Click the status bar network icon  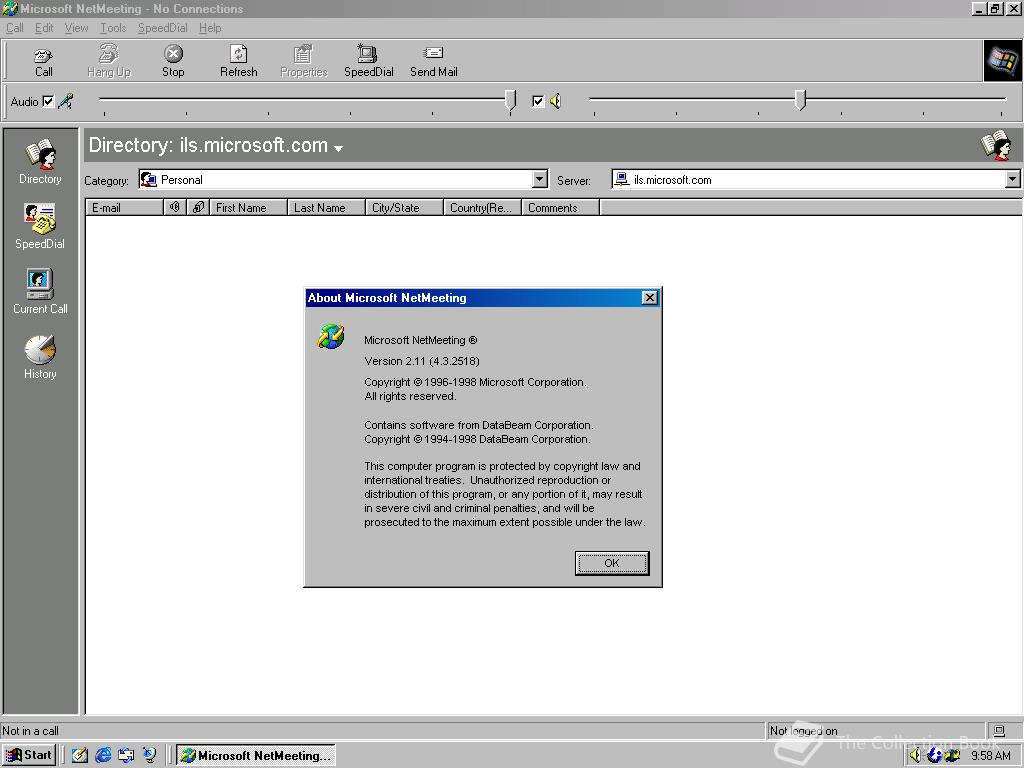pos(999,731)
